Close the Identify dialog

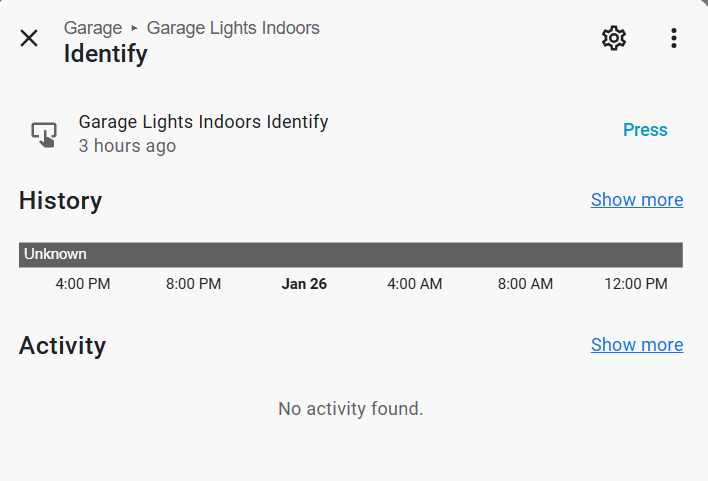pyautogui.click(x=29, y=38)
